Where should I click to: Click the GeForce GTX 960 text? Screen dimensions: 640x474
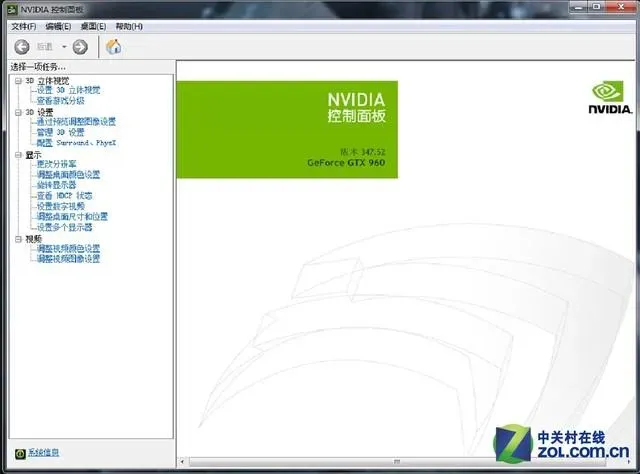346,162
